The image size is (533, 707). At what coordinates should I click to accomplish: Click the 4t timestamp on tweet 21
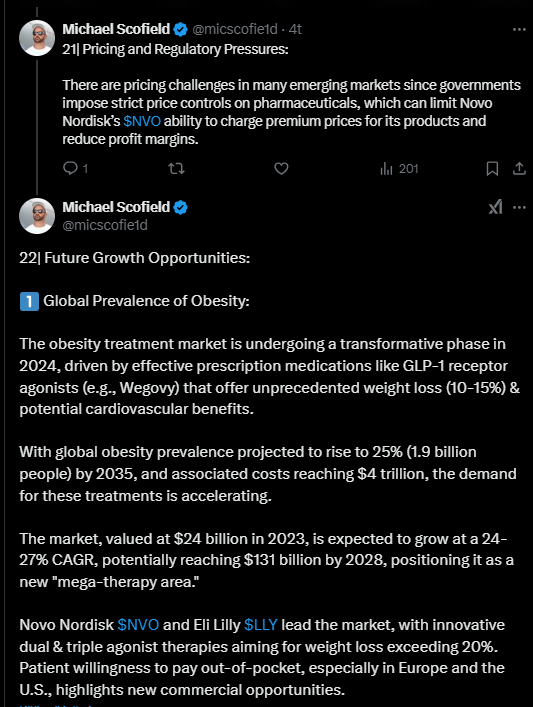(x=295, y=29)
